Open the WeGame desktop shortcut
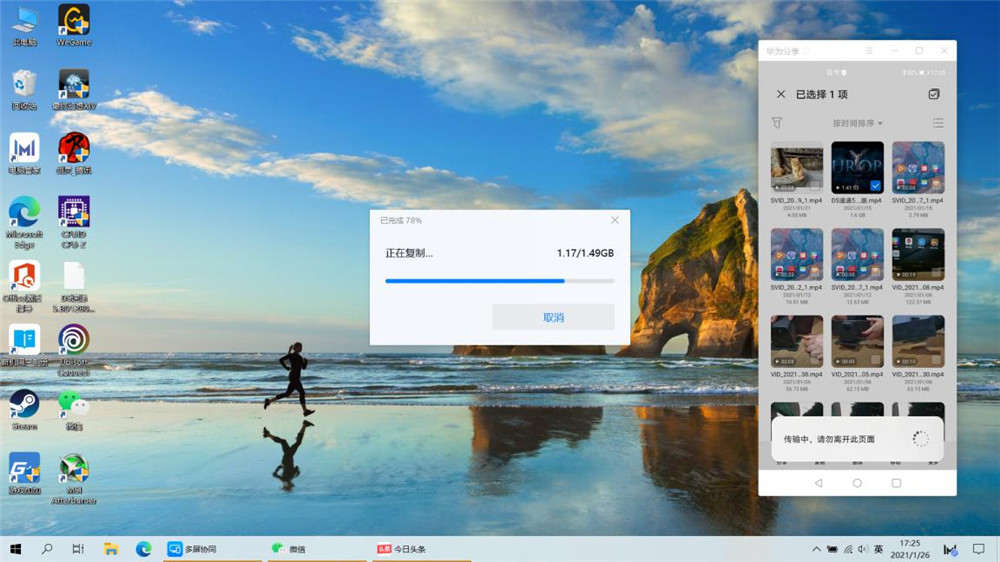1000x562 pixels. 74,25
